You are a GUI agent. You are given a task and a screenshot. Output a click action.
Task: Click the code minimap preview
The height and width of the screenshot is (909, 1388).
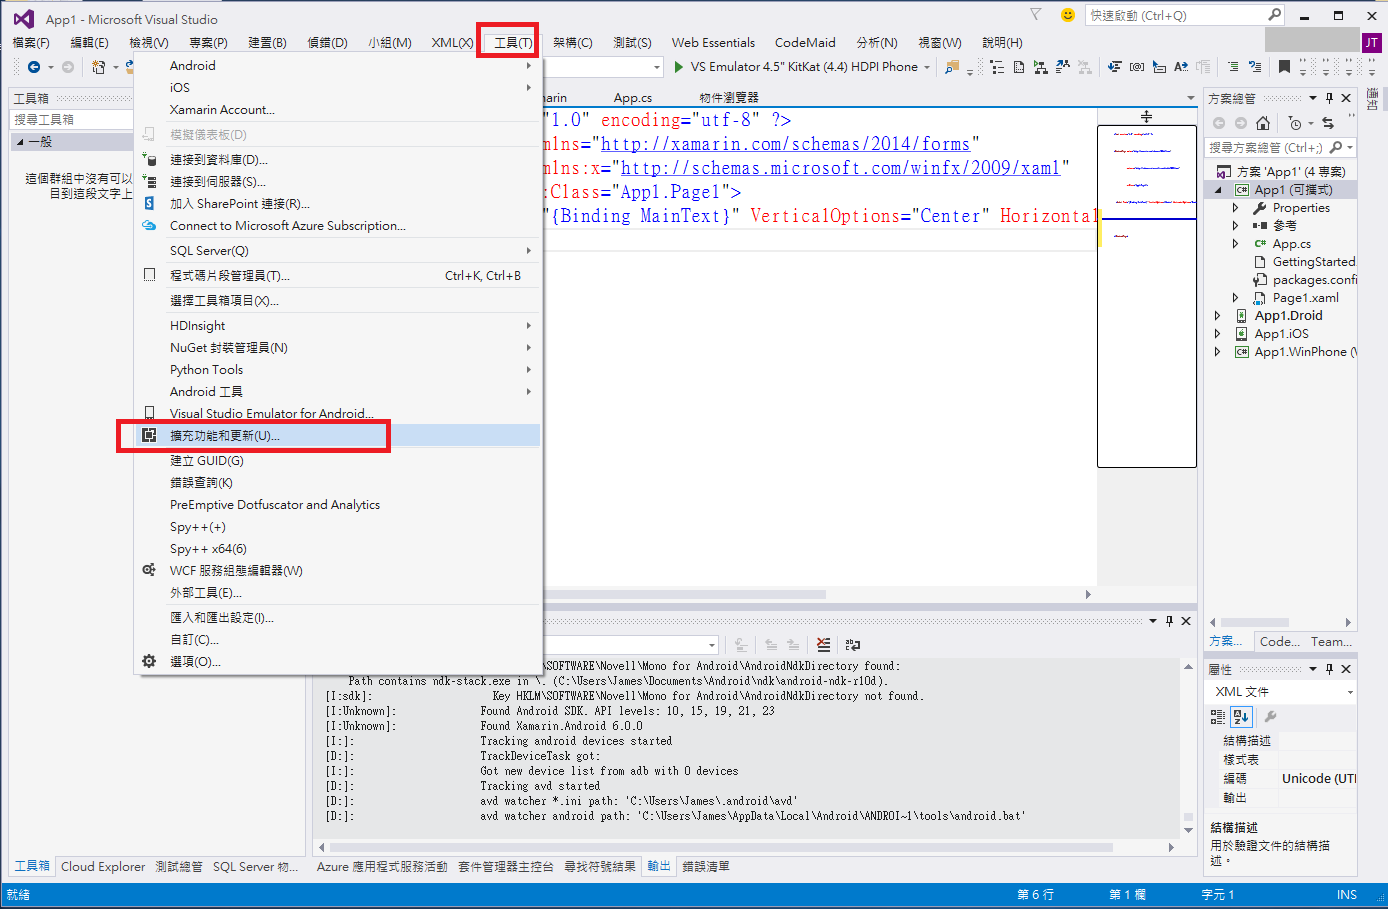(1147, 296)
